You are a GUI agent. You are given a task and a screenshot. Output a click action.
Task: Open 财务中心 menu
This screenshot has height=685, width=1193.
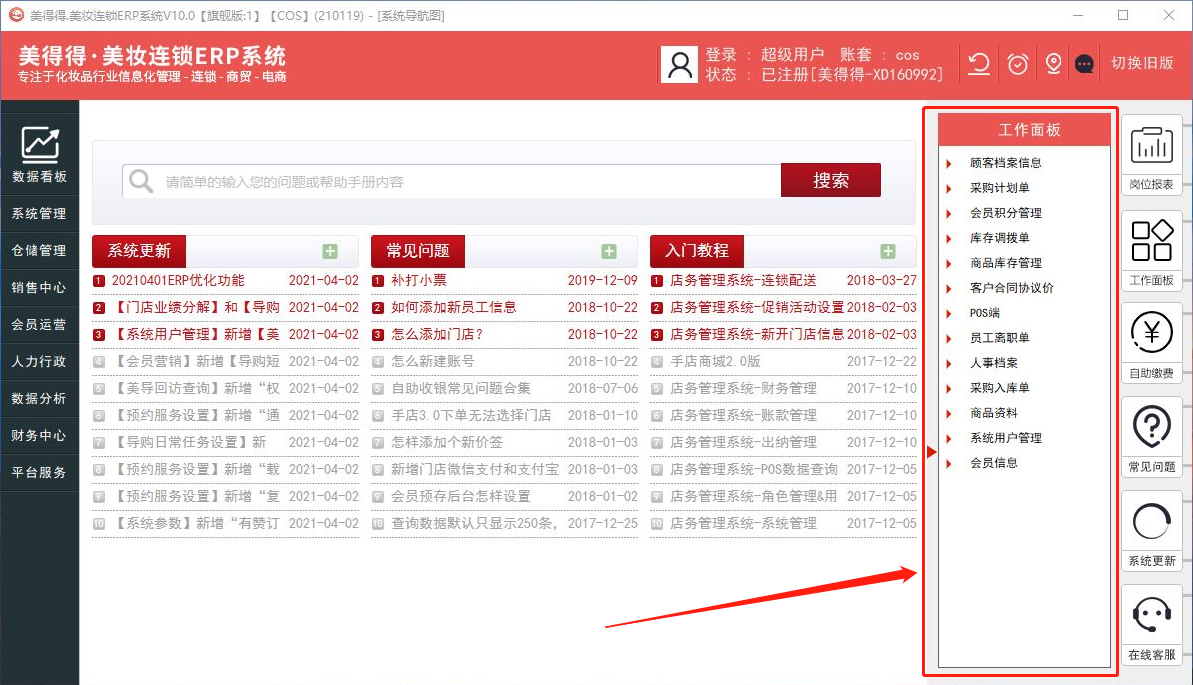pos(39,435)
